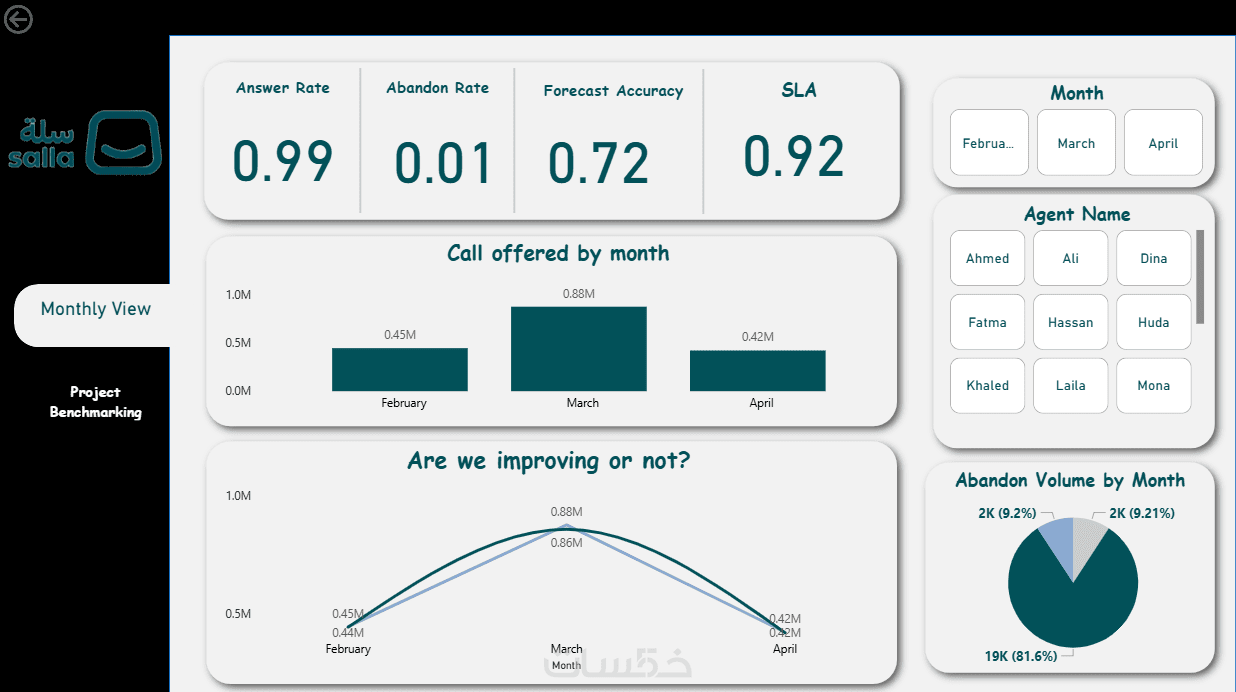Select agent Dina
Screen dimensions: 1236x692
(x=1154, y=258)
